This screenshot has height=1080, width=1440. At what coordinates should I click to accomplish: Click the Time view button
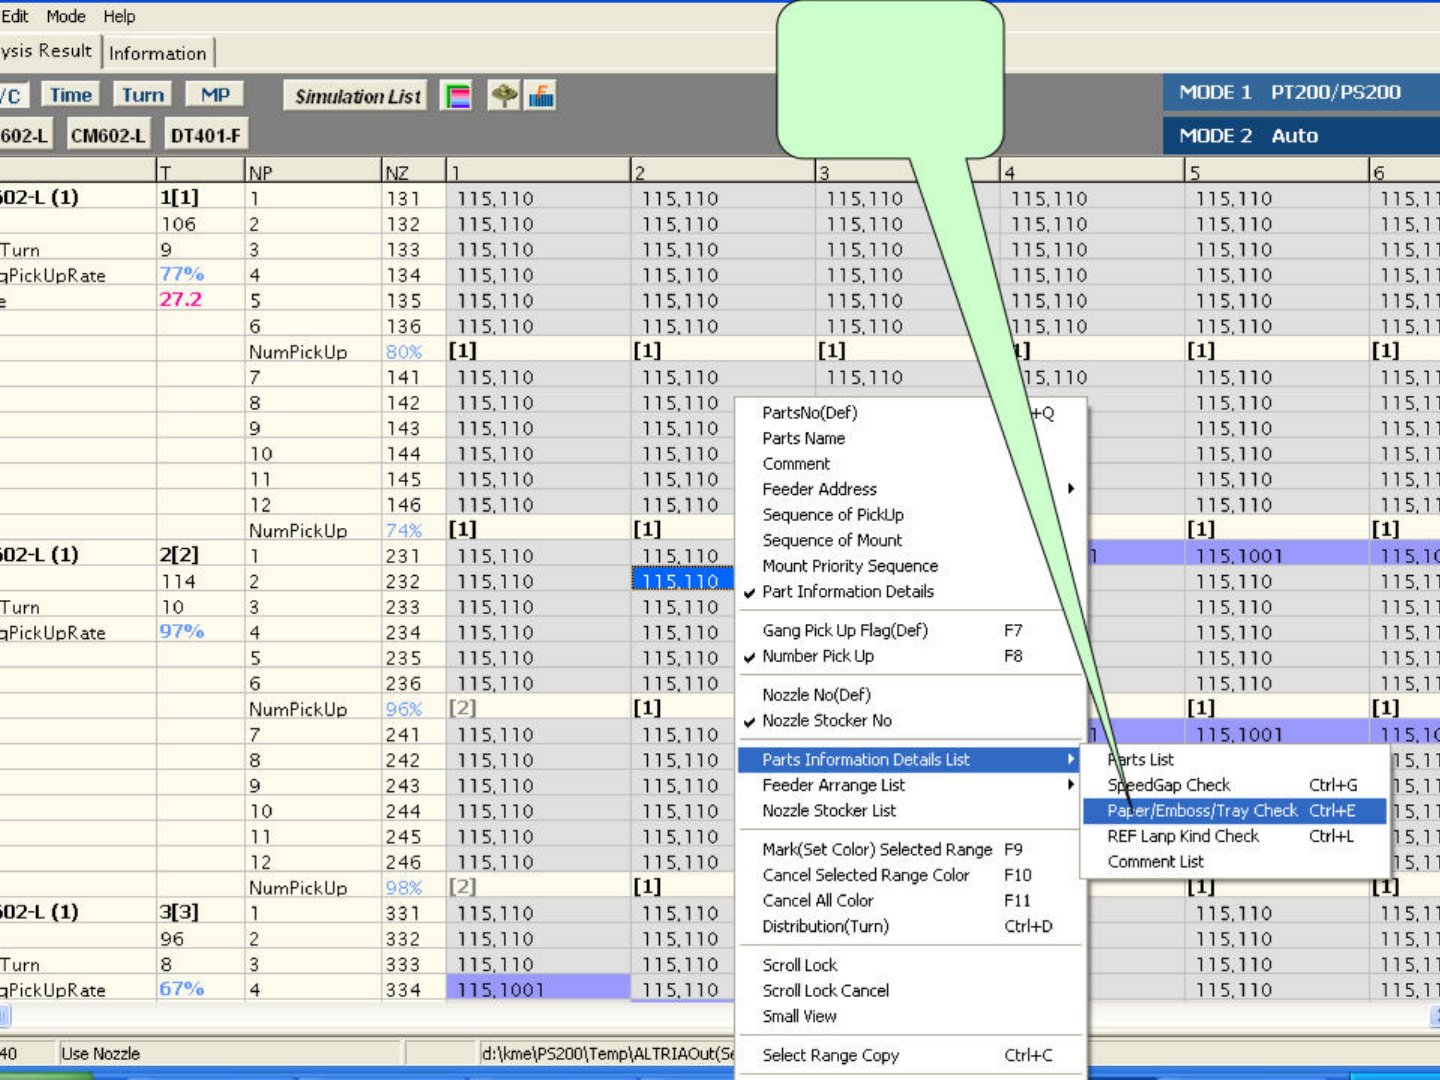pos(71,95)
